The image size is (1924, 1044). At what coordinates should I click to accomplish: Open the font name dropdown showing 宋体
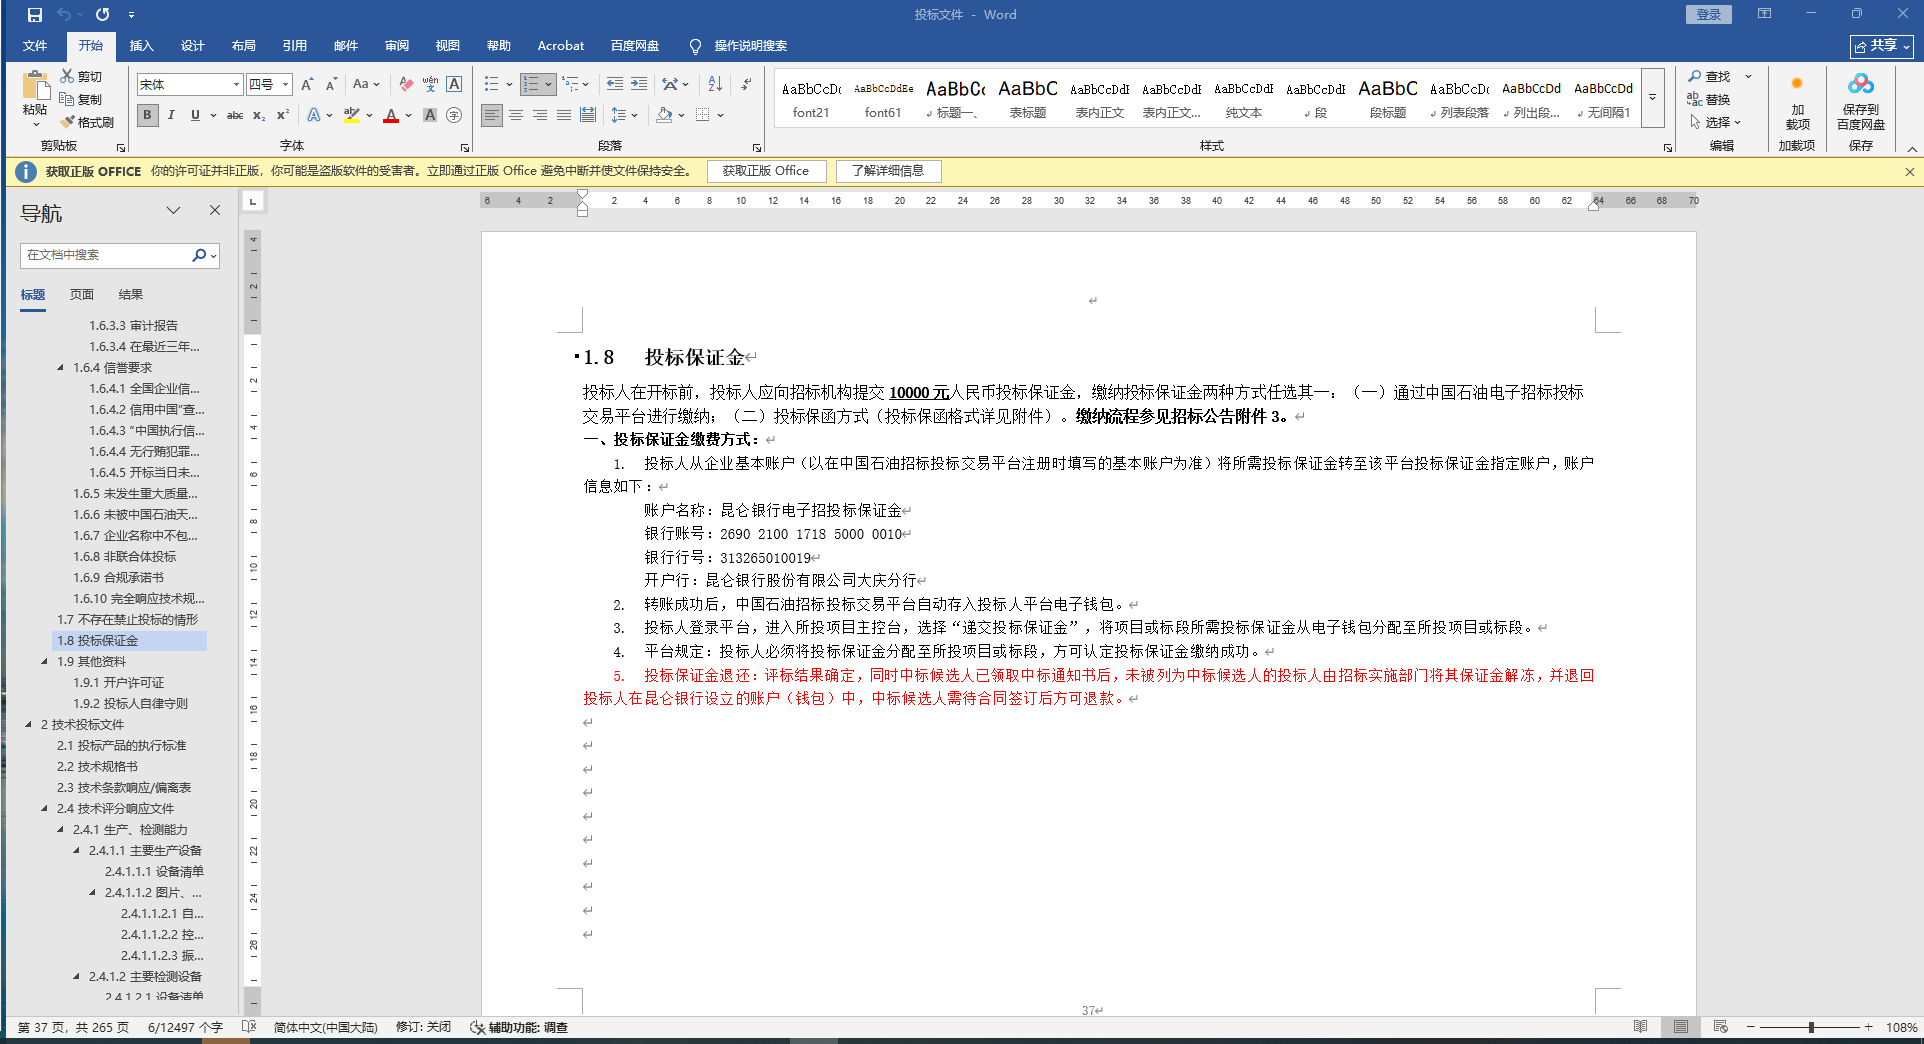coord(236,84)
